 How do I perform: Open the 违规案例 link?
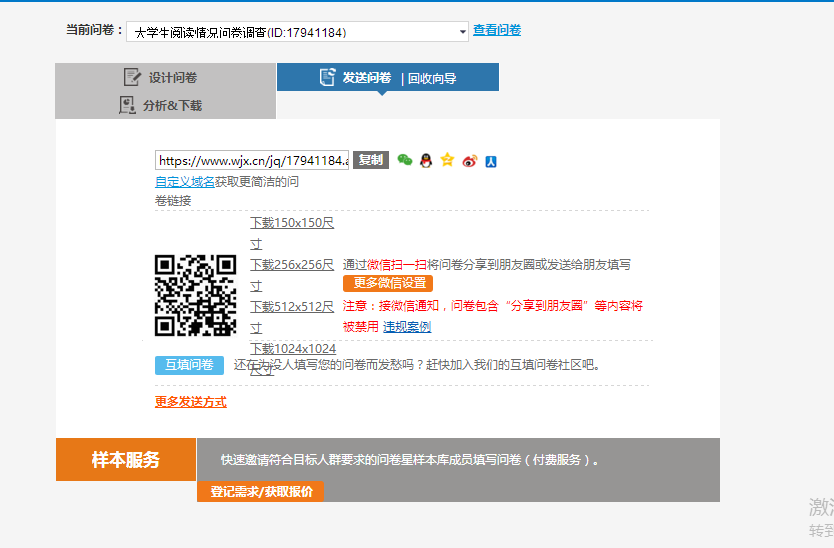click(x=407, y=327)
